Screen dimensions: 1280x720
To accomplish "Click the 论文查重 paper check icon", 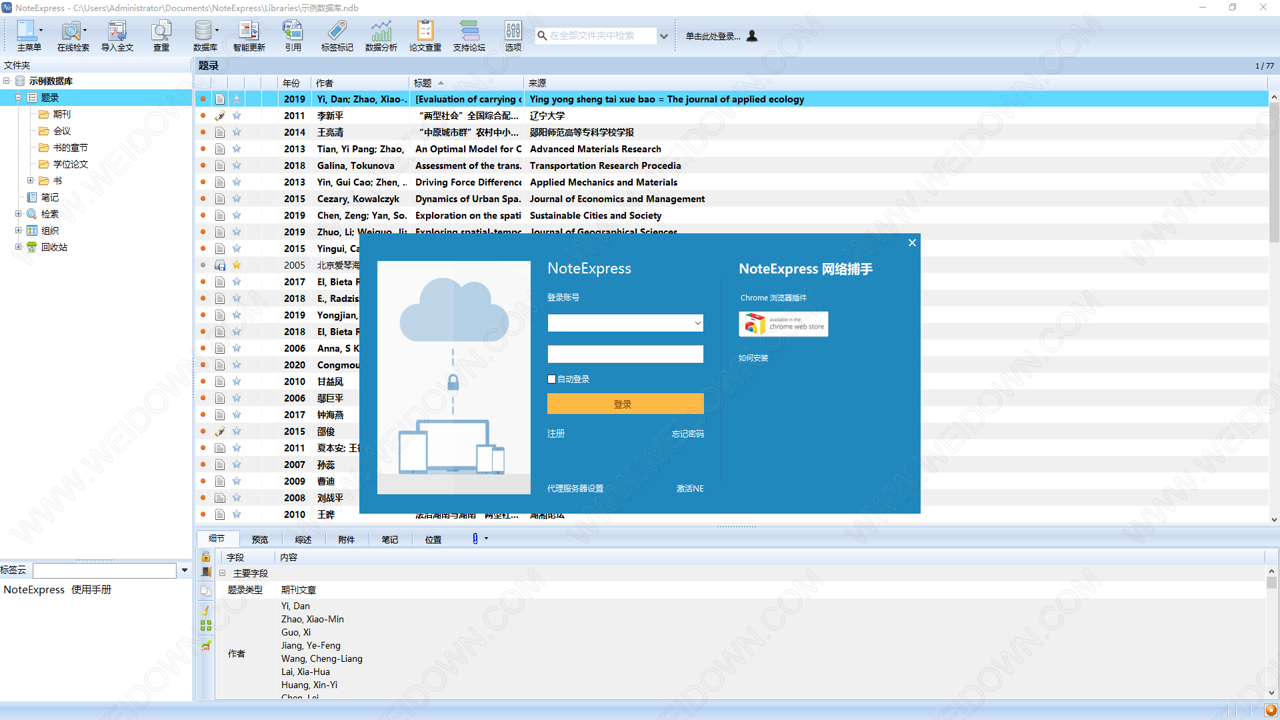I will click(x=425, y=35).
